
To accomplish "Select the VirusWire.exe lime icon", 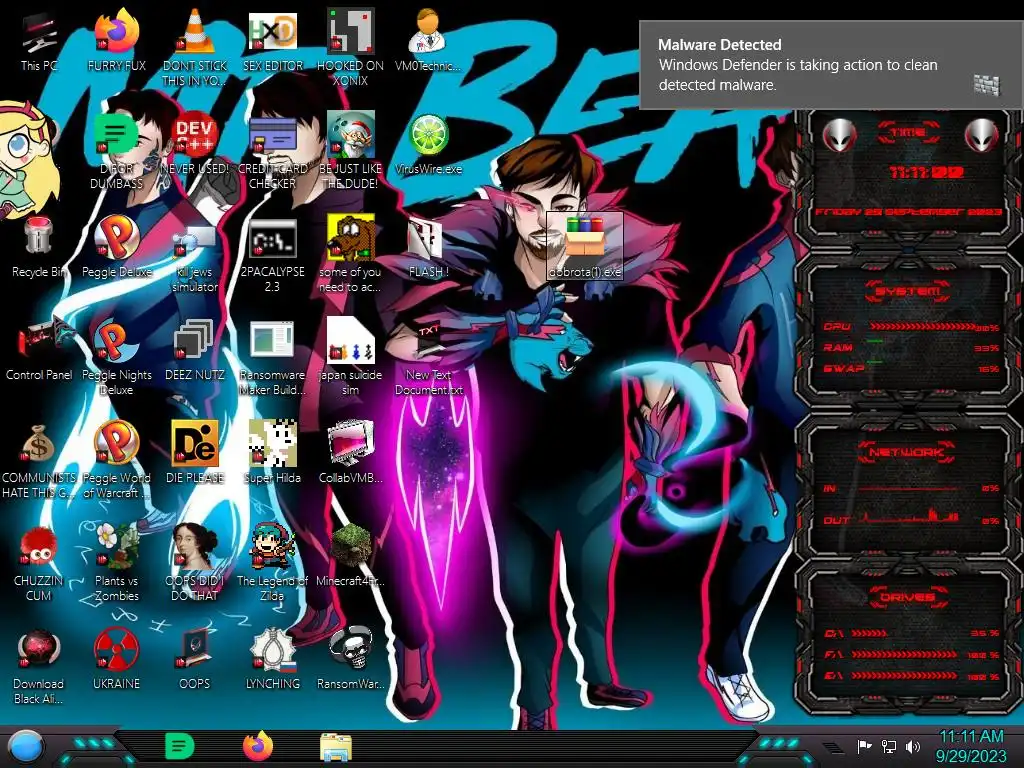I will tap(428, 145).
